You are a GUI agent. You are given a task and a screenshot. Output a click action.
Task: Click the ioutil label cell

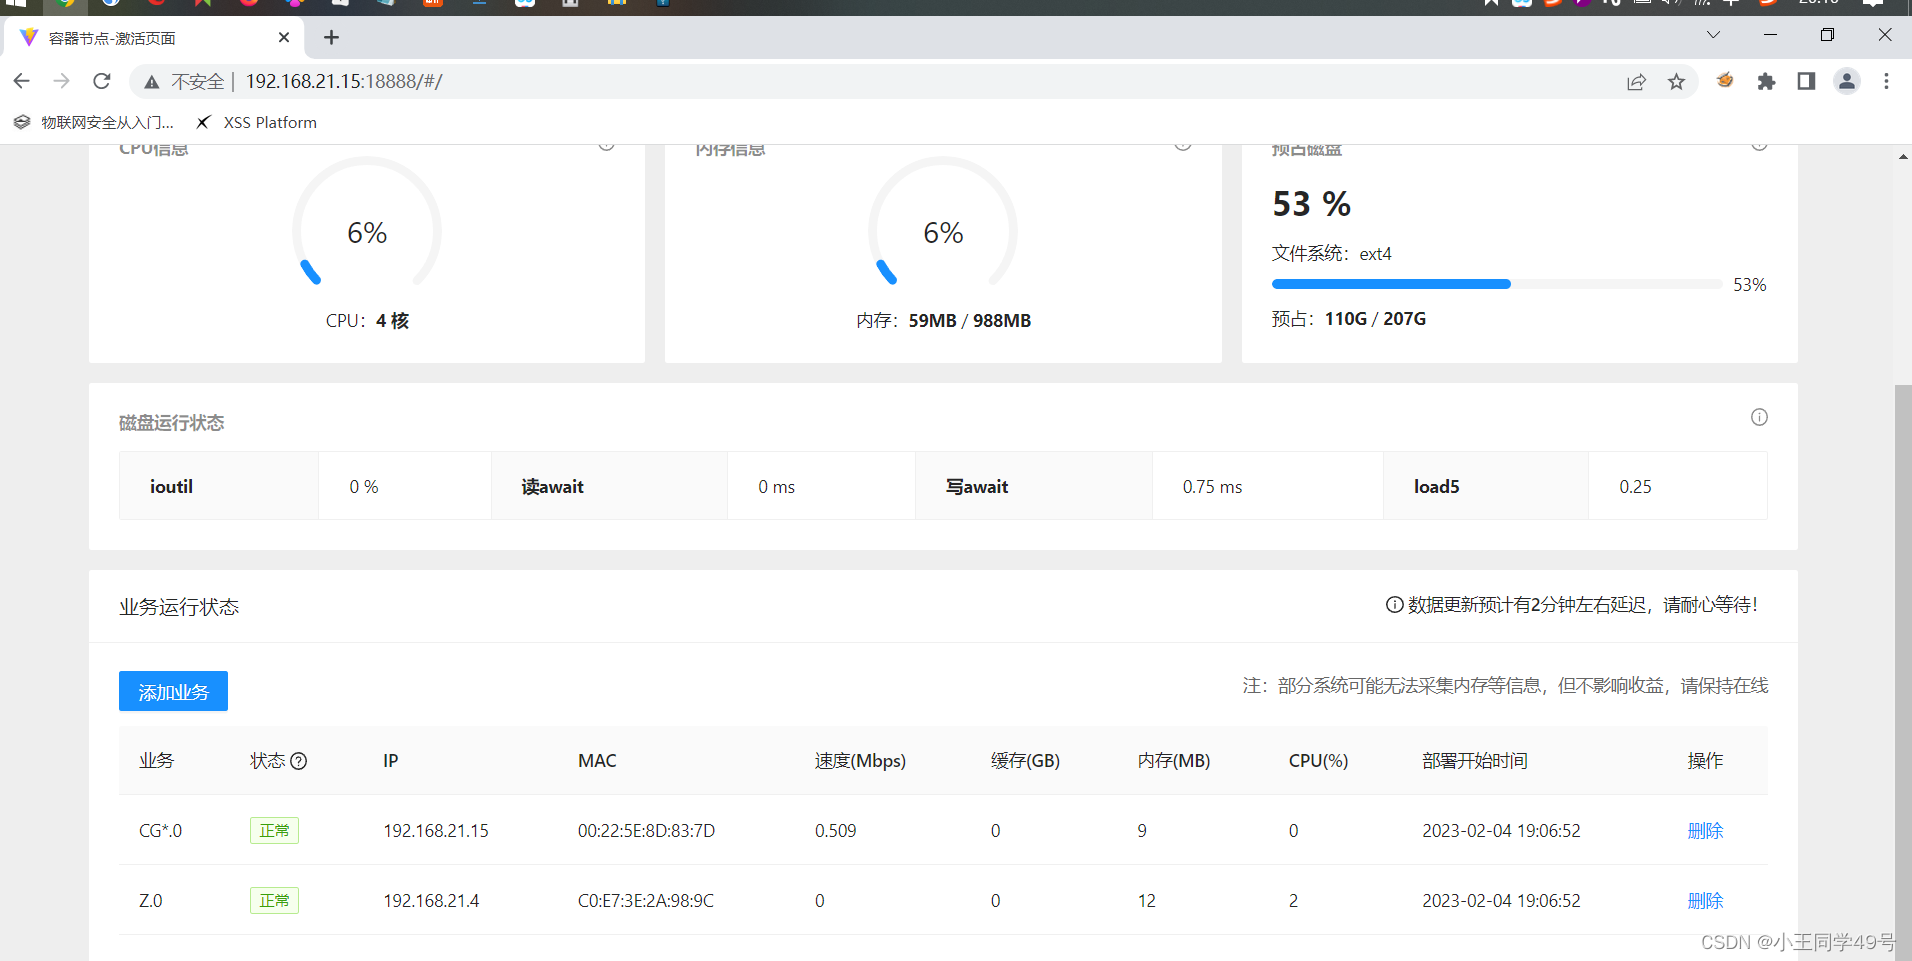[219, 486]
